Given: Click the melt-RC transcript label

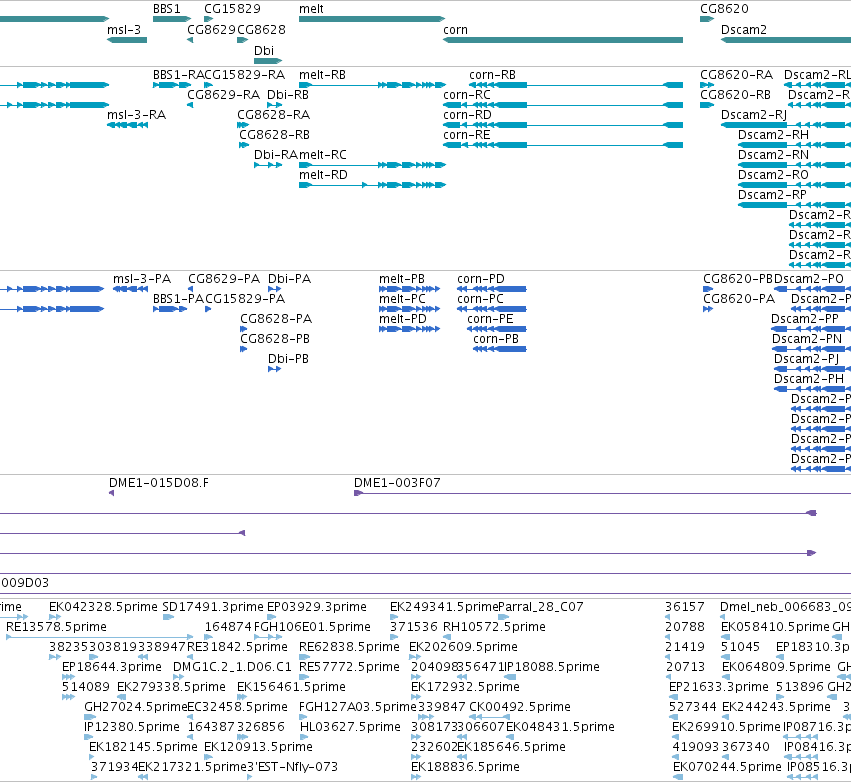Looking at the screenshot, I should pyautogui.click(x=322, y=155).
